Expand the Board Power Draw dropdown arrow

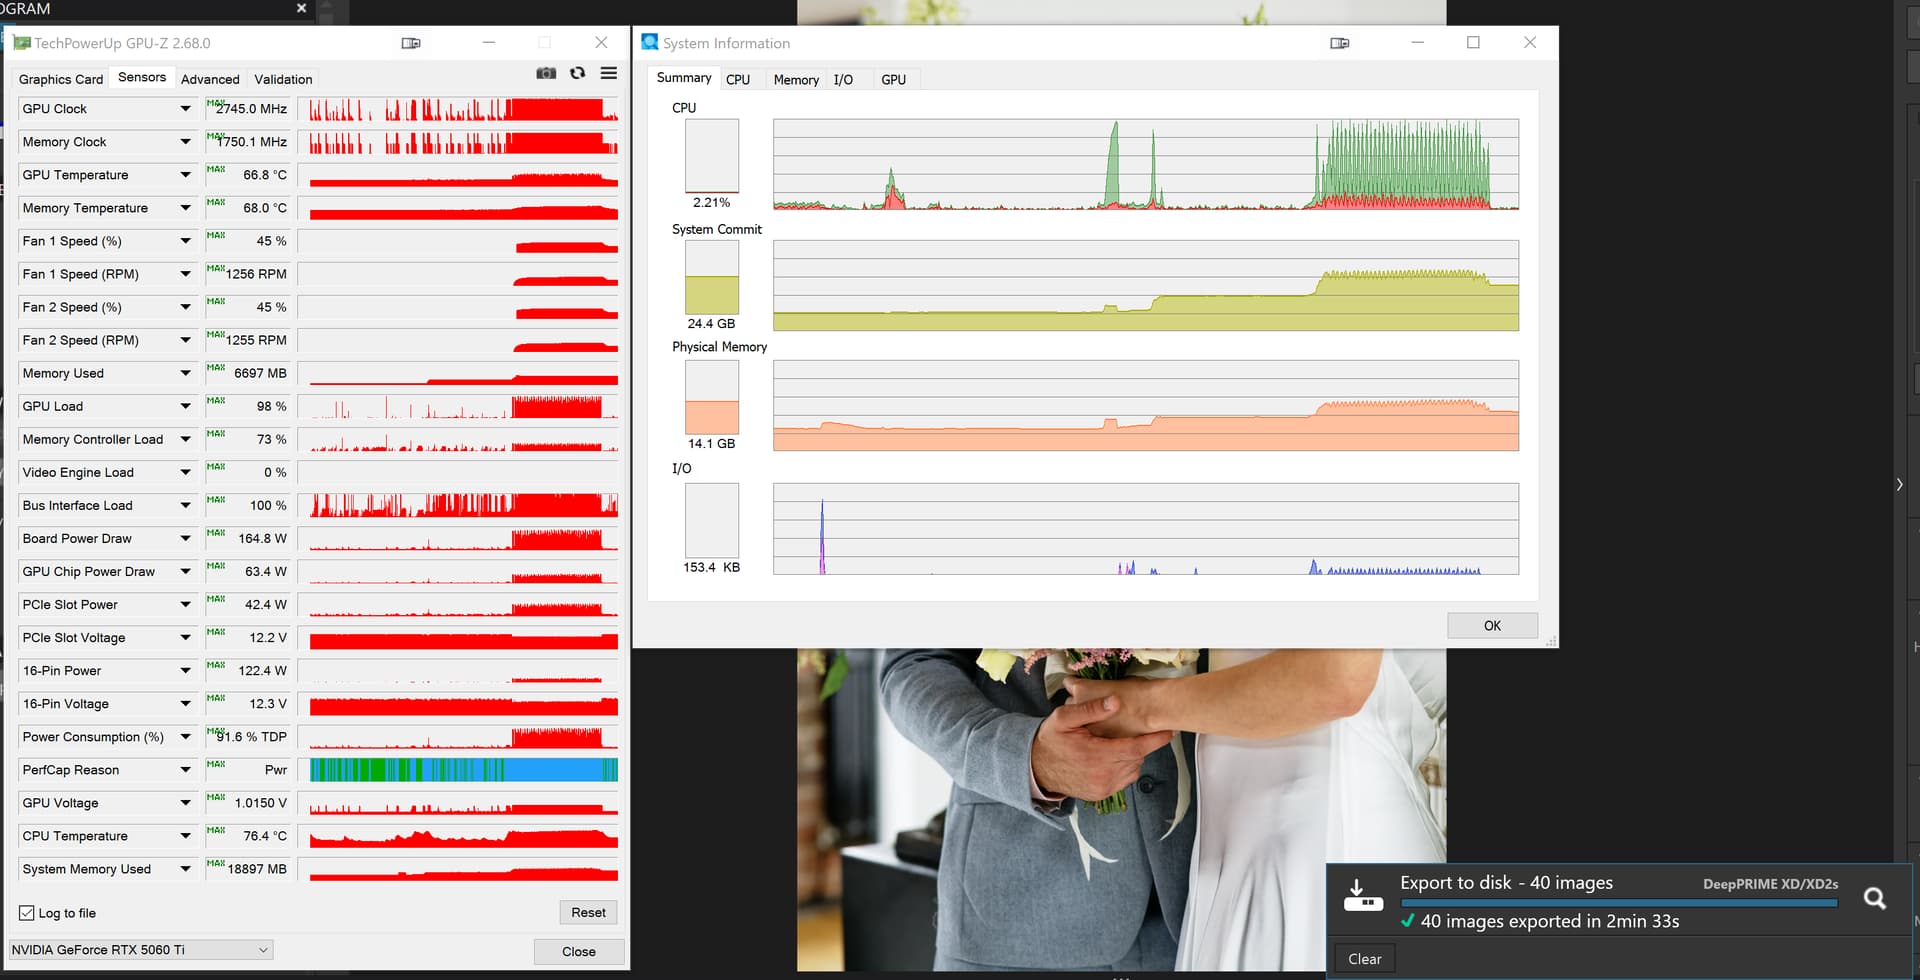click(185, 539)
